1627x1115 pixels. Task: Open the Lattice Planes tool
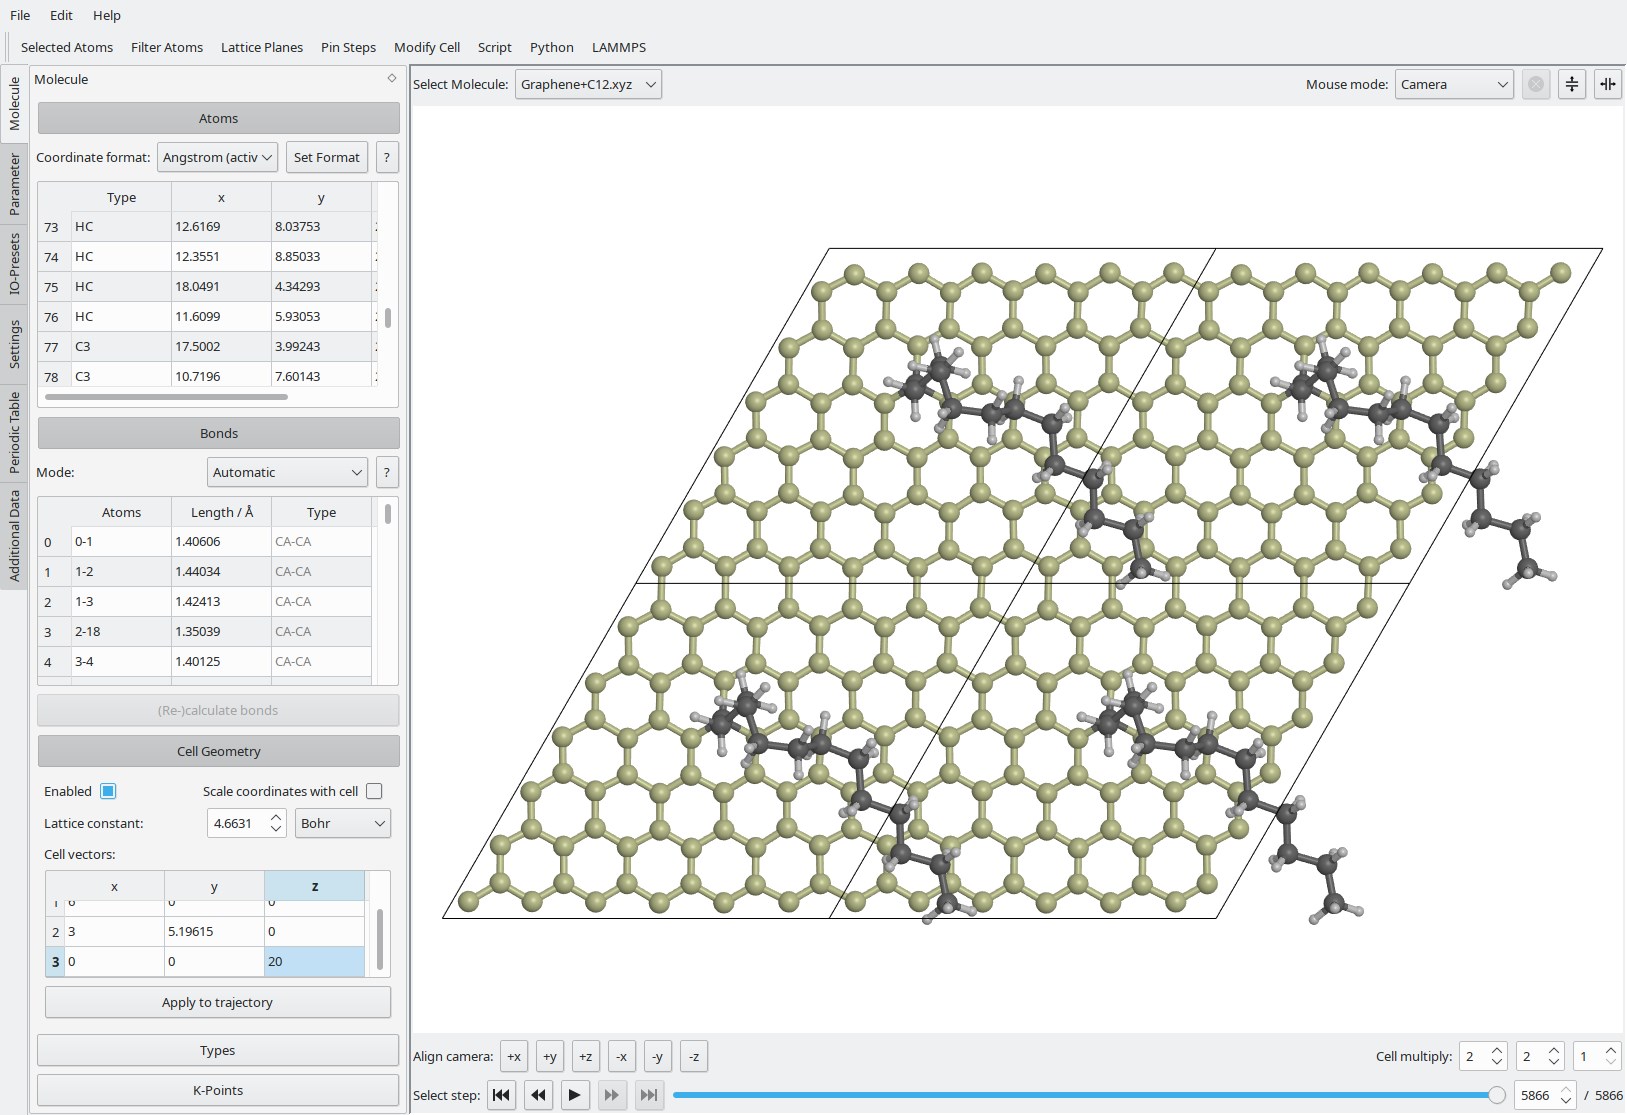[261, 47]
